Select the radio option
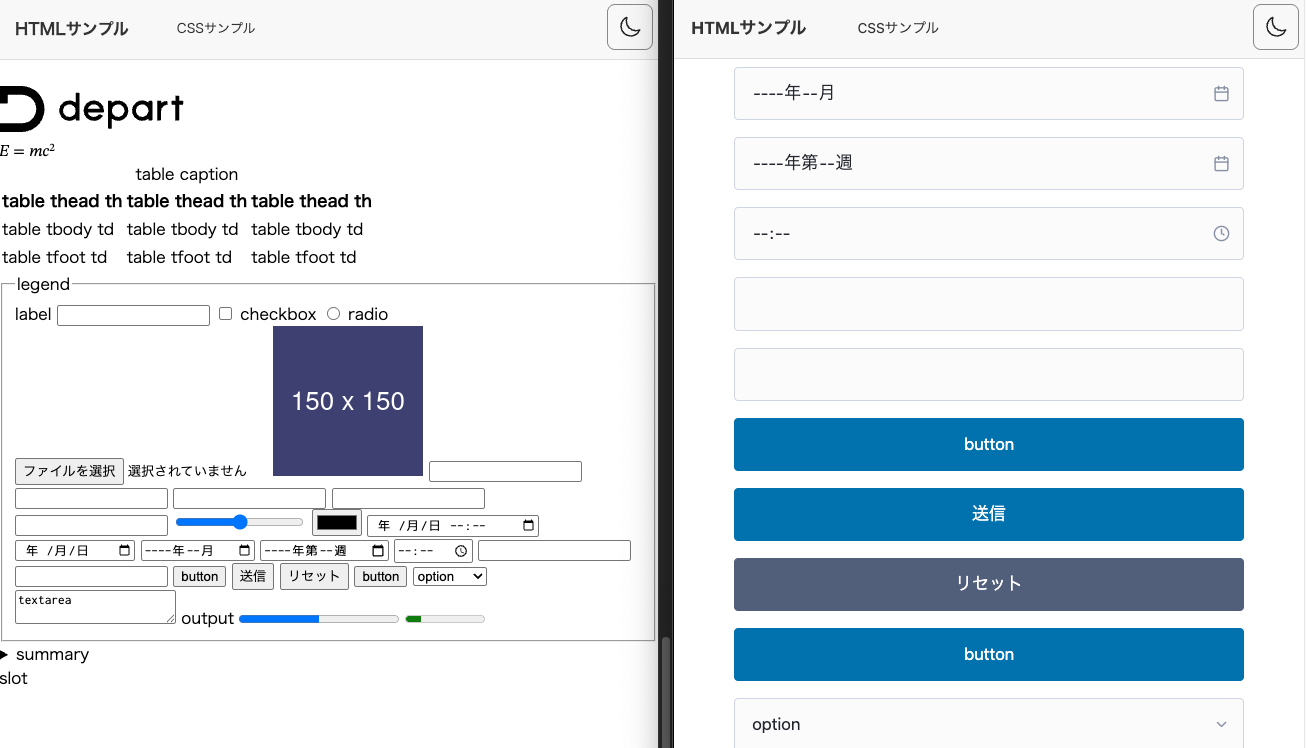 click(333, 314)
